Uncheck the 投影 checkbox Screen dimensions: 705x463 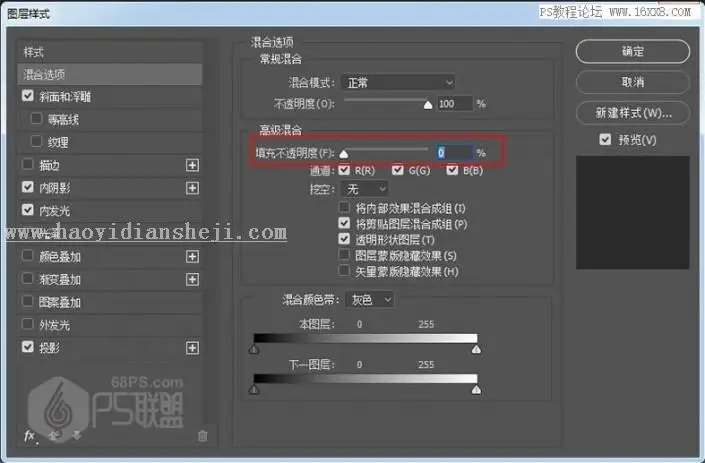coord(28,347)
